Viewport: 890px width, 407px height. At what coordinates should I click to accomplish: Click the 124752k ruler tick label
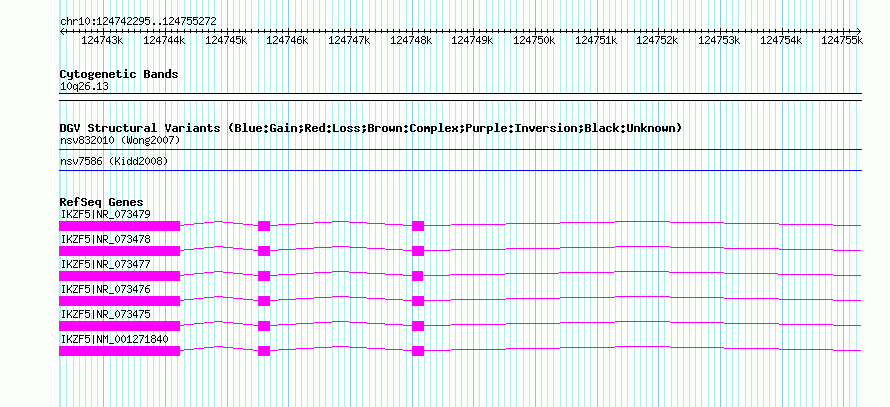pyautogui.click(x=657, y=40)
